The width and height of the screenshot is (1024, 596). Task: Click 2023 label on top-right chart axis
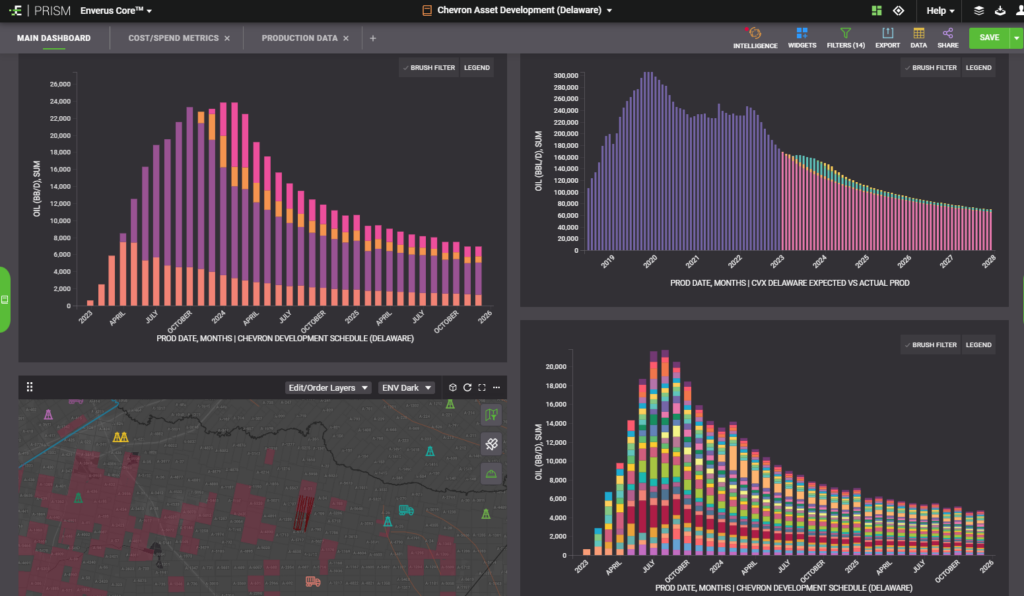coord(777,261)
